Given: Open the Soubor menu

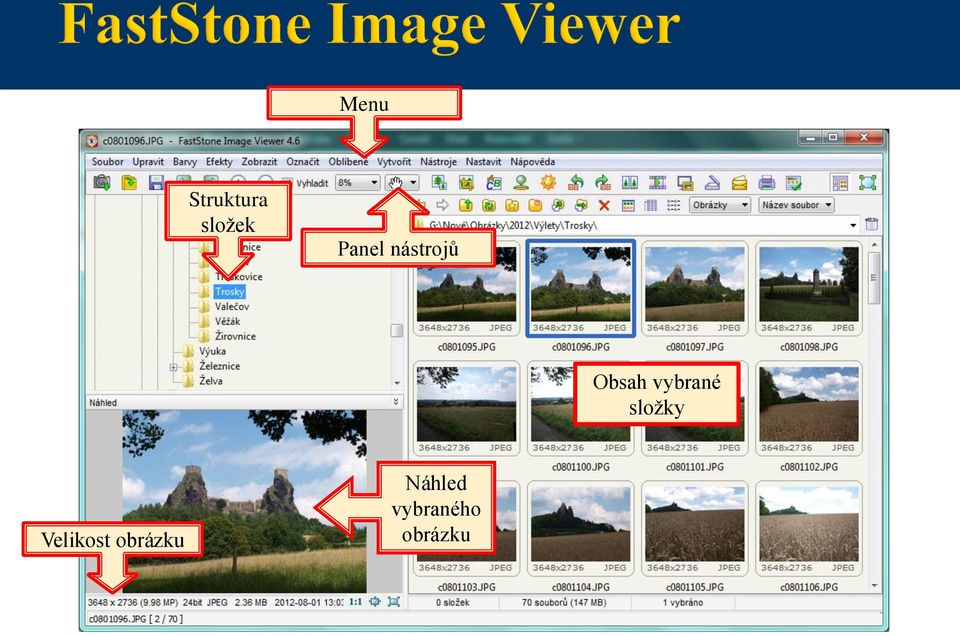Looking at the screenshot, I should tap(107, 162).
